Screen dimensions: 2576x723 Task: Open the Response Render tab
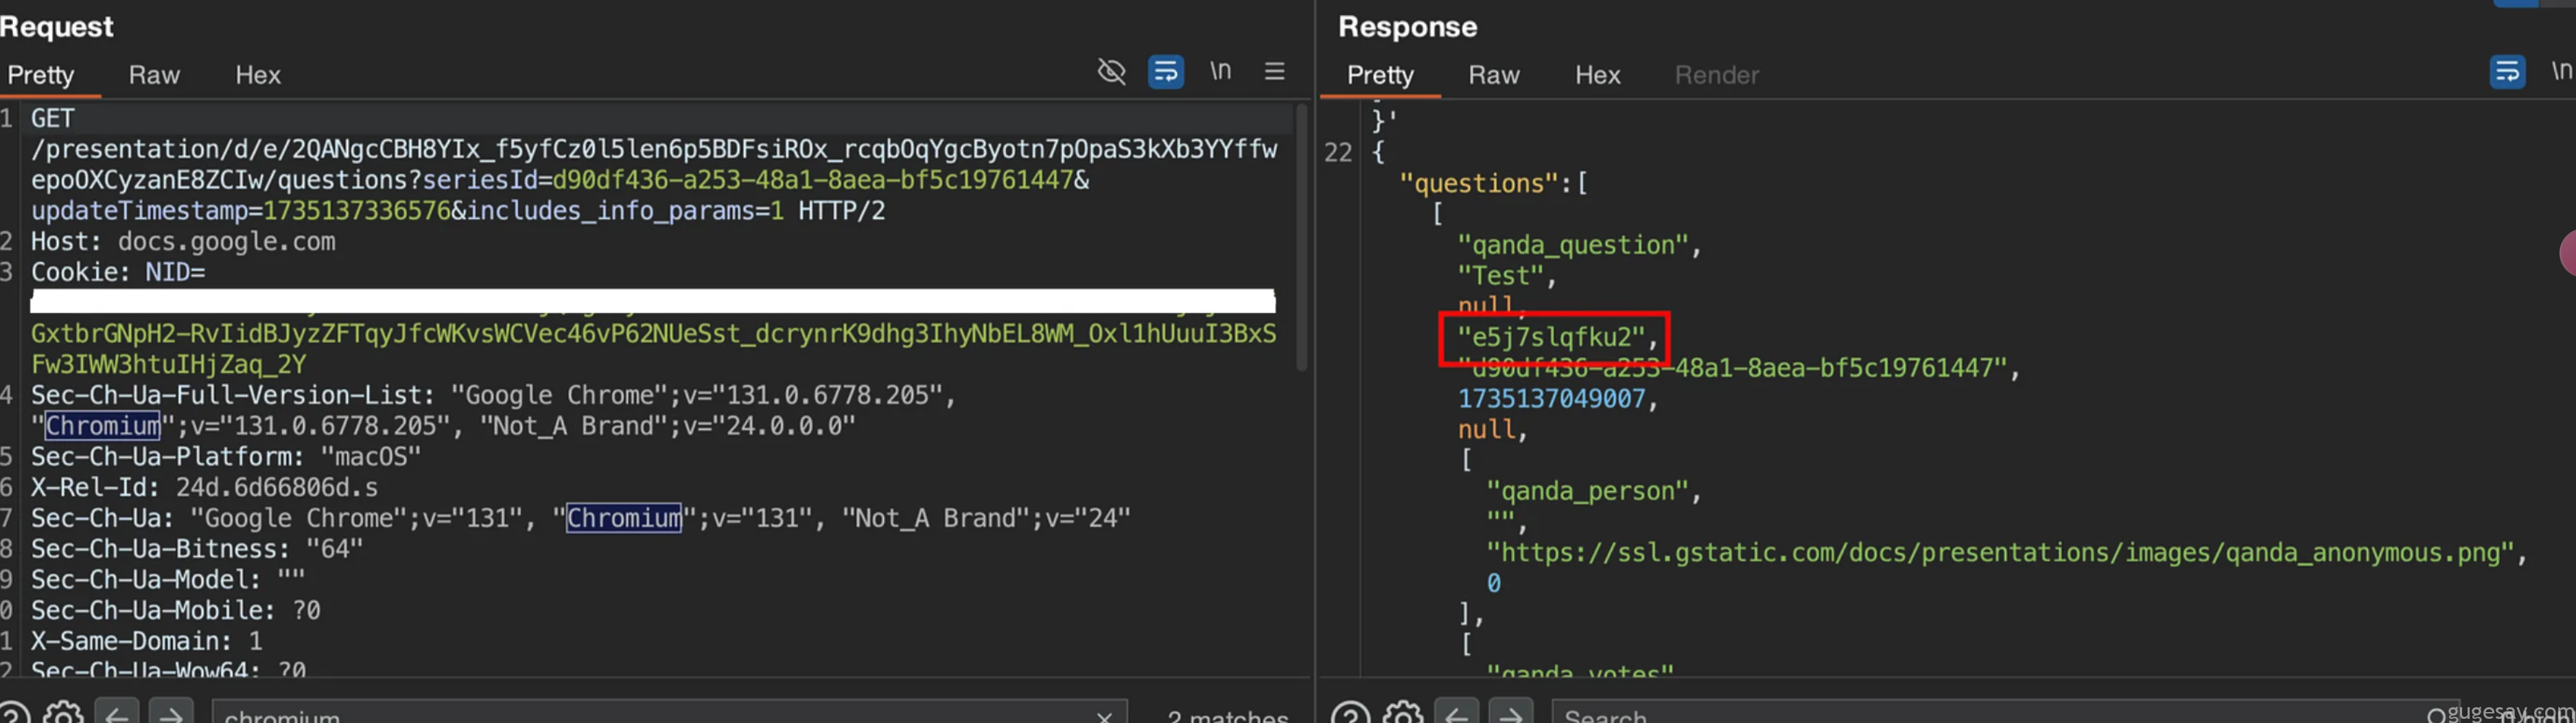1716,75
